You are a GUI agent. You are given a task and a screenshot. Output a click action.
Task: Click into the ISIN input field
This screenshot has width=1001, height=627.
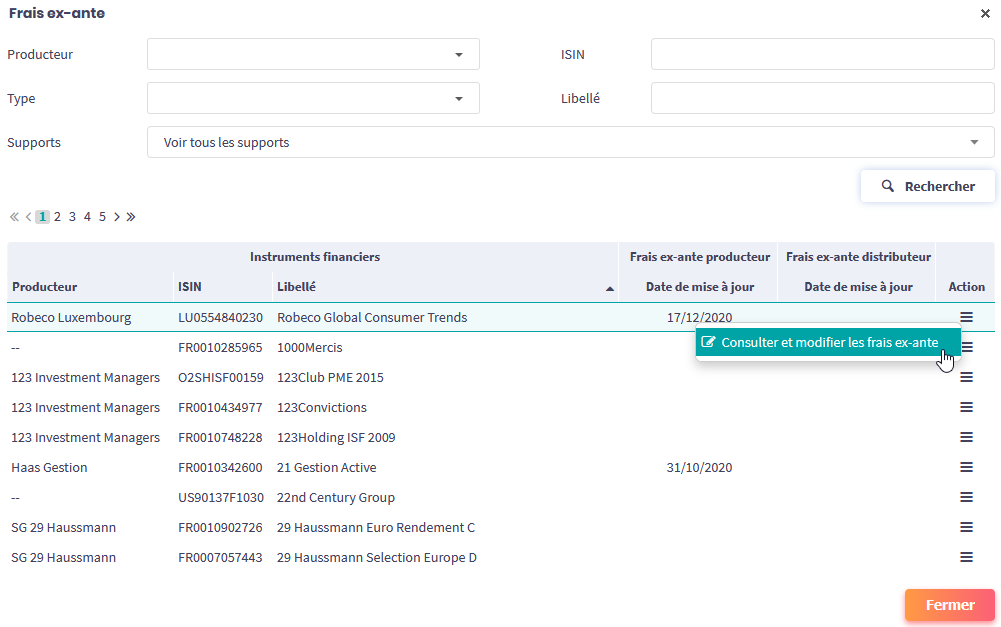822,55
